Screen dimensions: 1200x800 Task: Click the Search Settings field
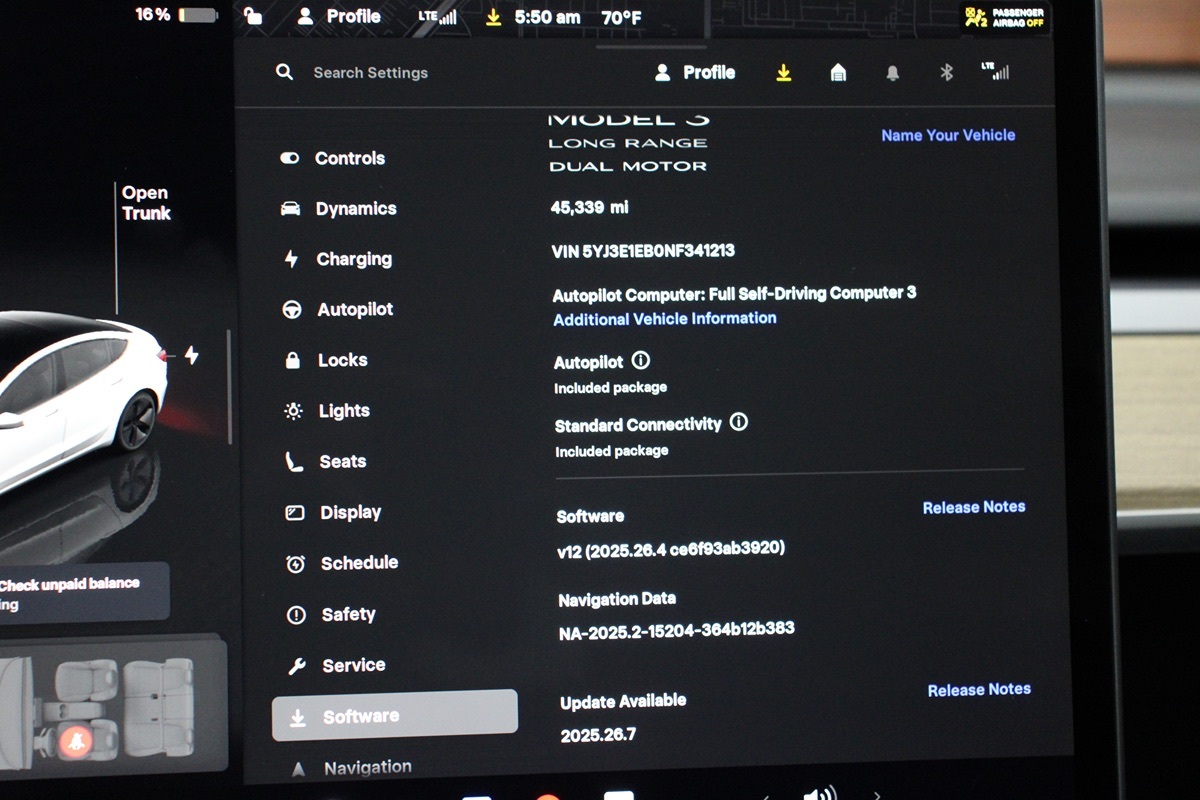point(370,73)
